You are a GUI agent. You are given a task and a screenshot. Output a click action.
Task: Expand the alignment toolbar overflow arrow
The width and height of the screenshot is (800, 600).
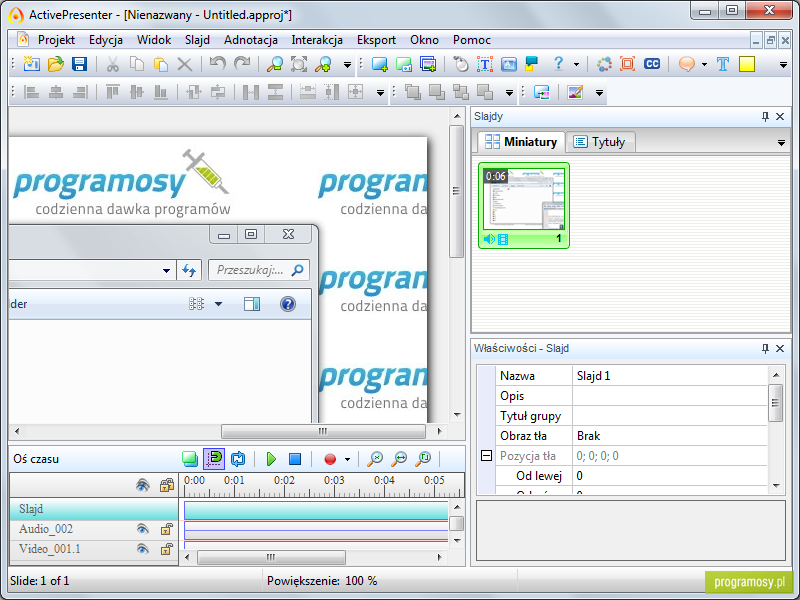pos(380,93)
